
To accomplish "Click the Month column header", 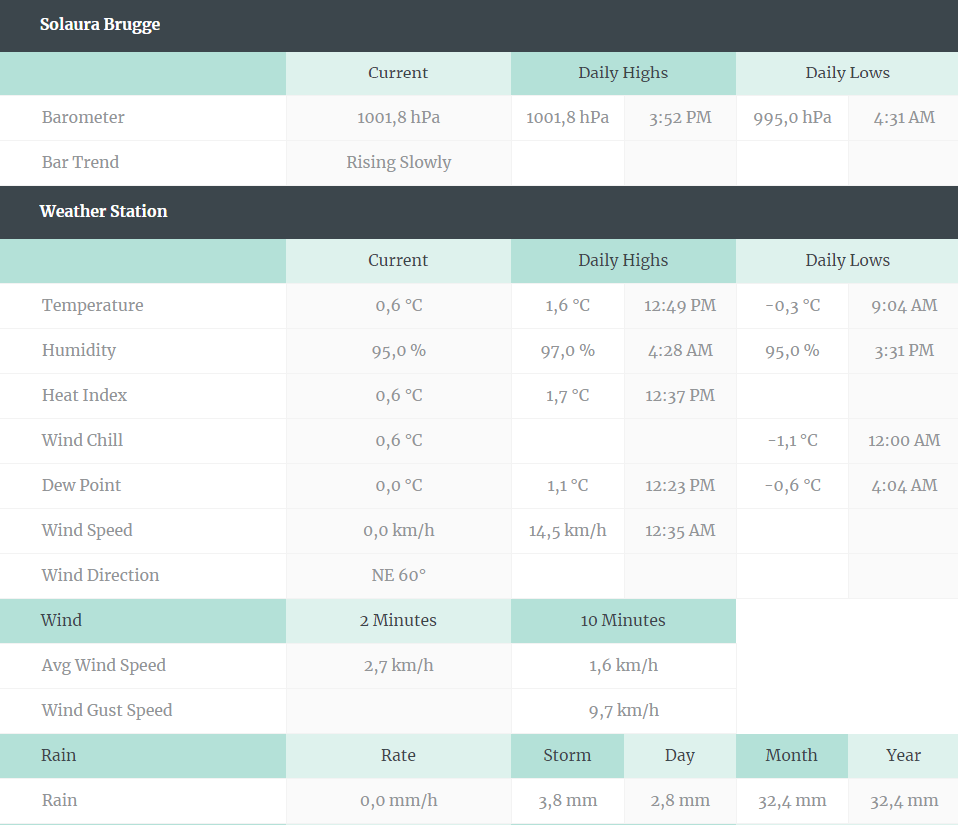I will (792, 756).
